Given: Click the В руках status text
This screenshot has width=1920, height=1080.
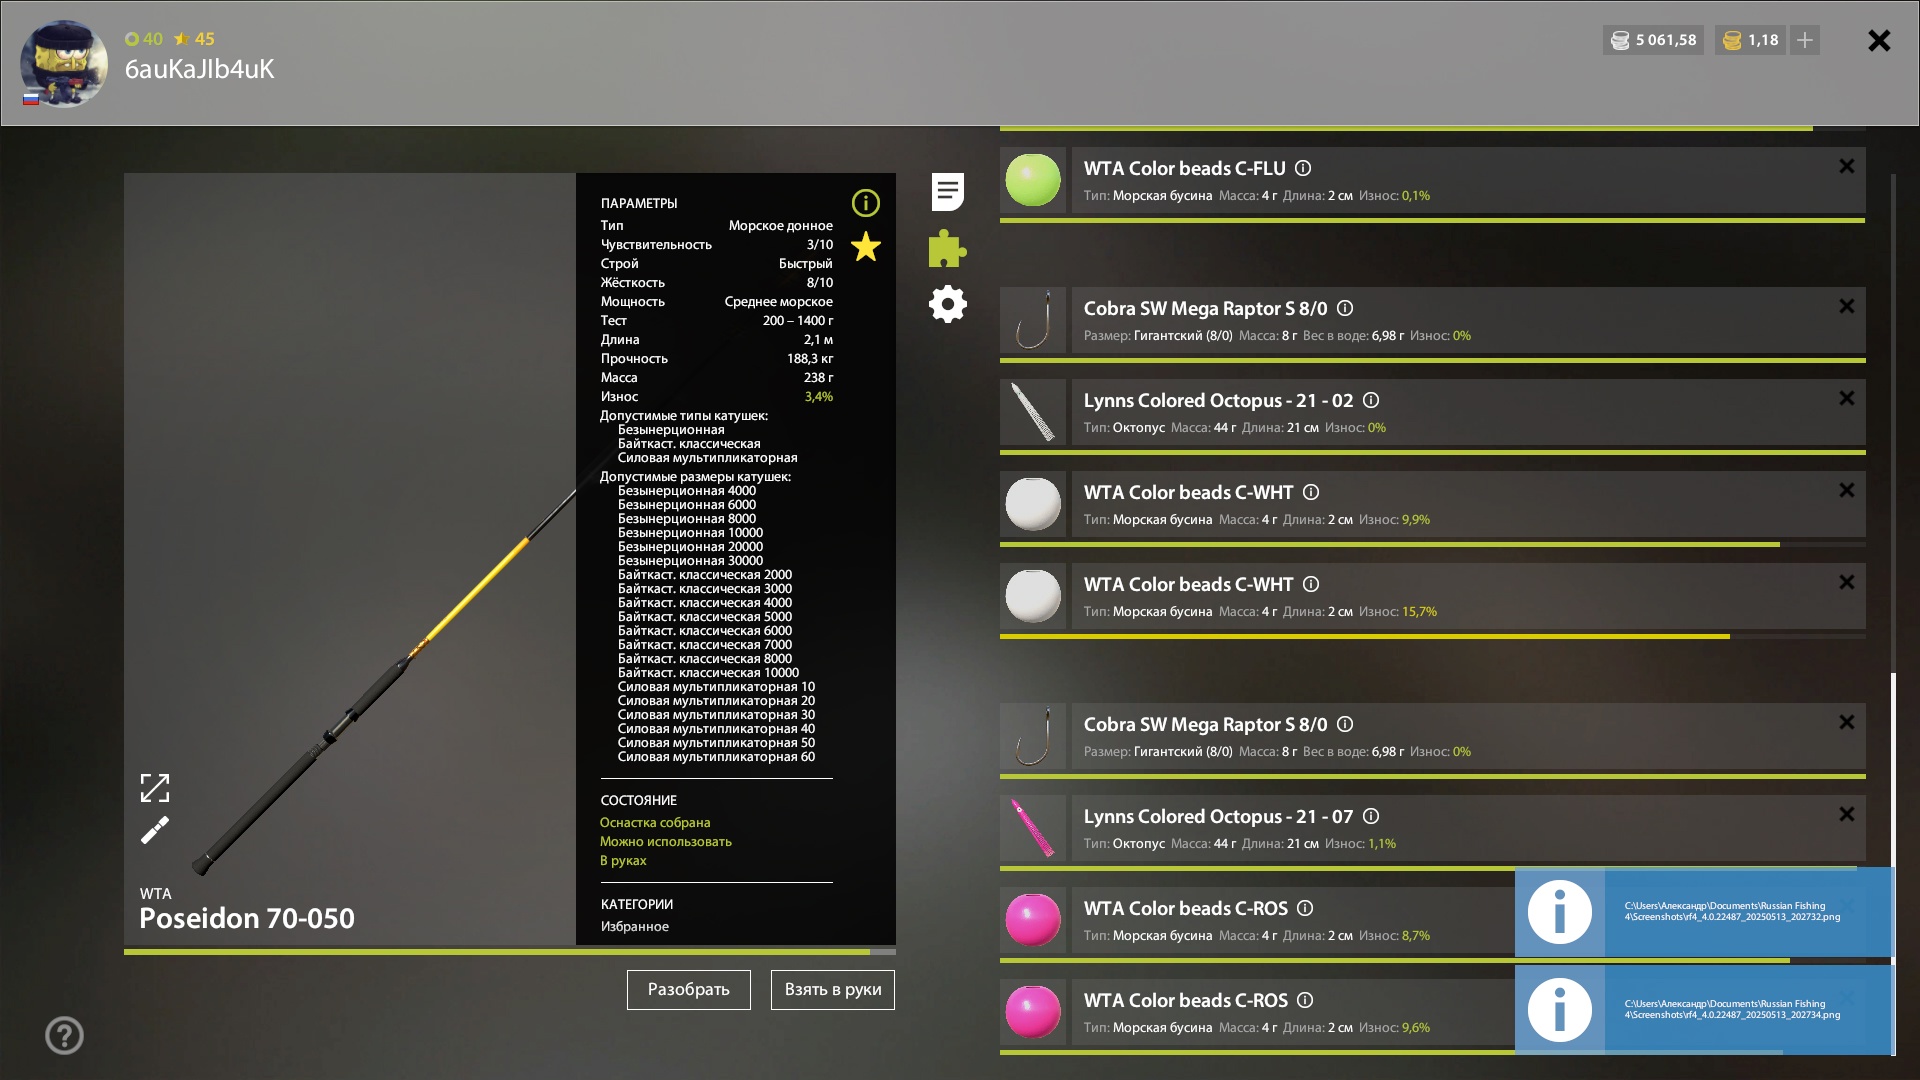Looking at the screenshot, I should click(623, 860).
